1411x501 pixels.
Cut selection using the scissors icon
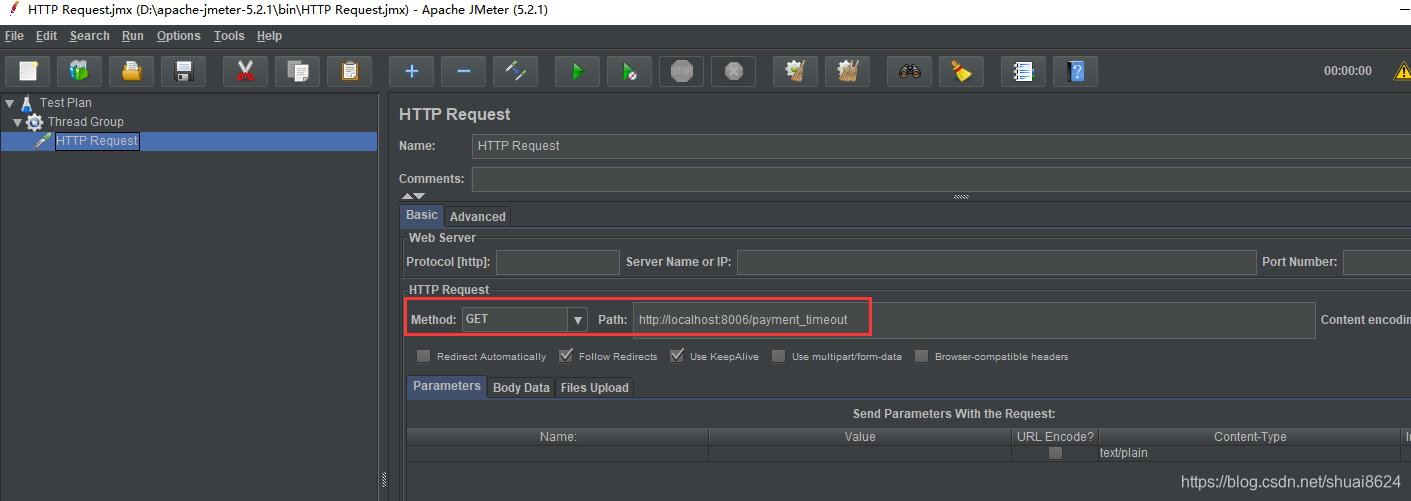(x=245, y=71)
